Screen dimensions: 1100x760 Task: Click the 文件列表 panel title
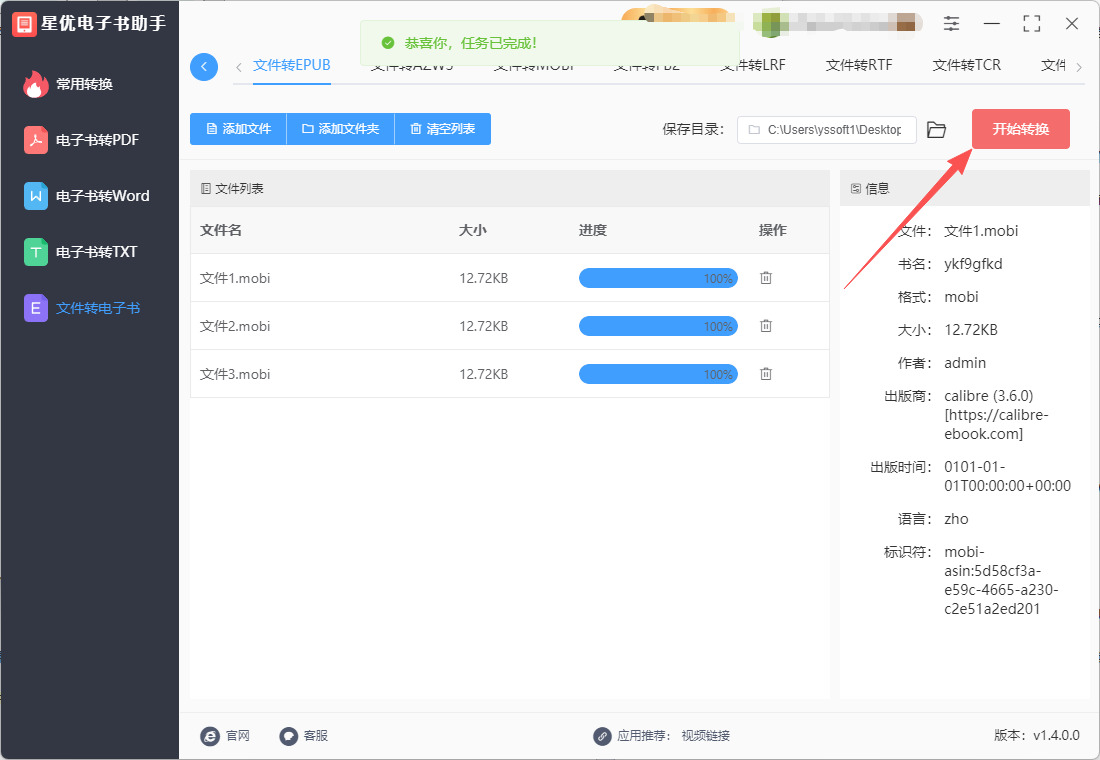click(x=239, y=188)
